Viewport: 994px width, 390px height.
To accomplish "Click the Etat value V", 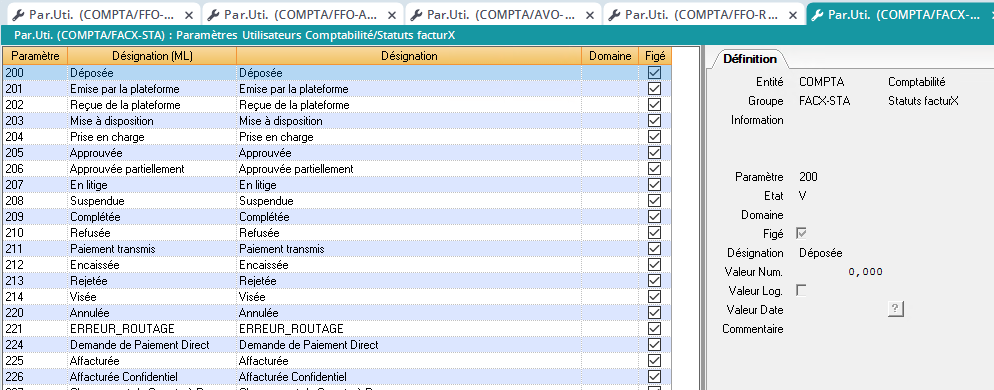I will click(803, 196).
